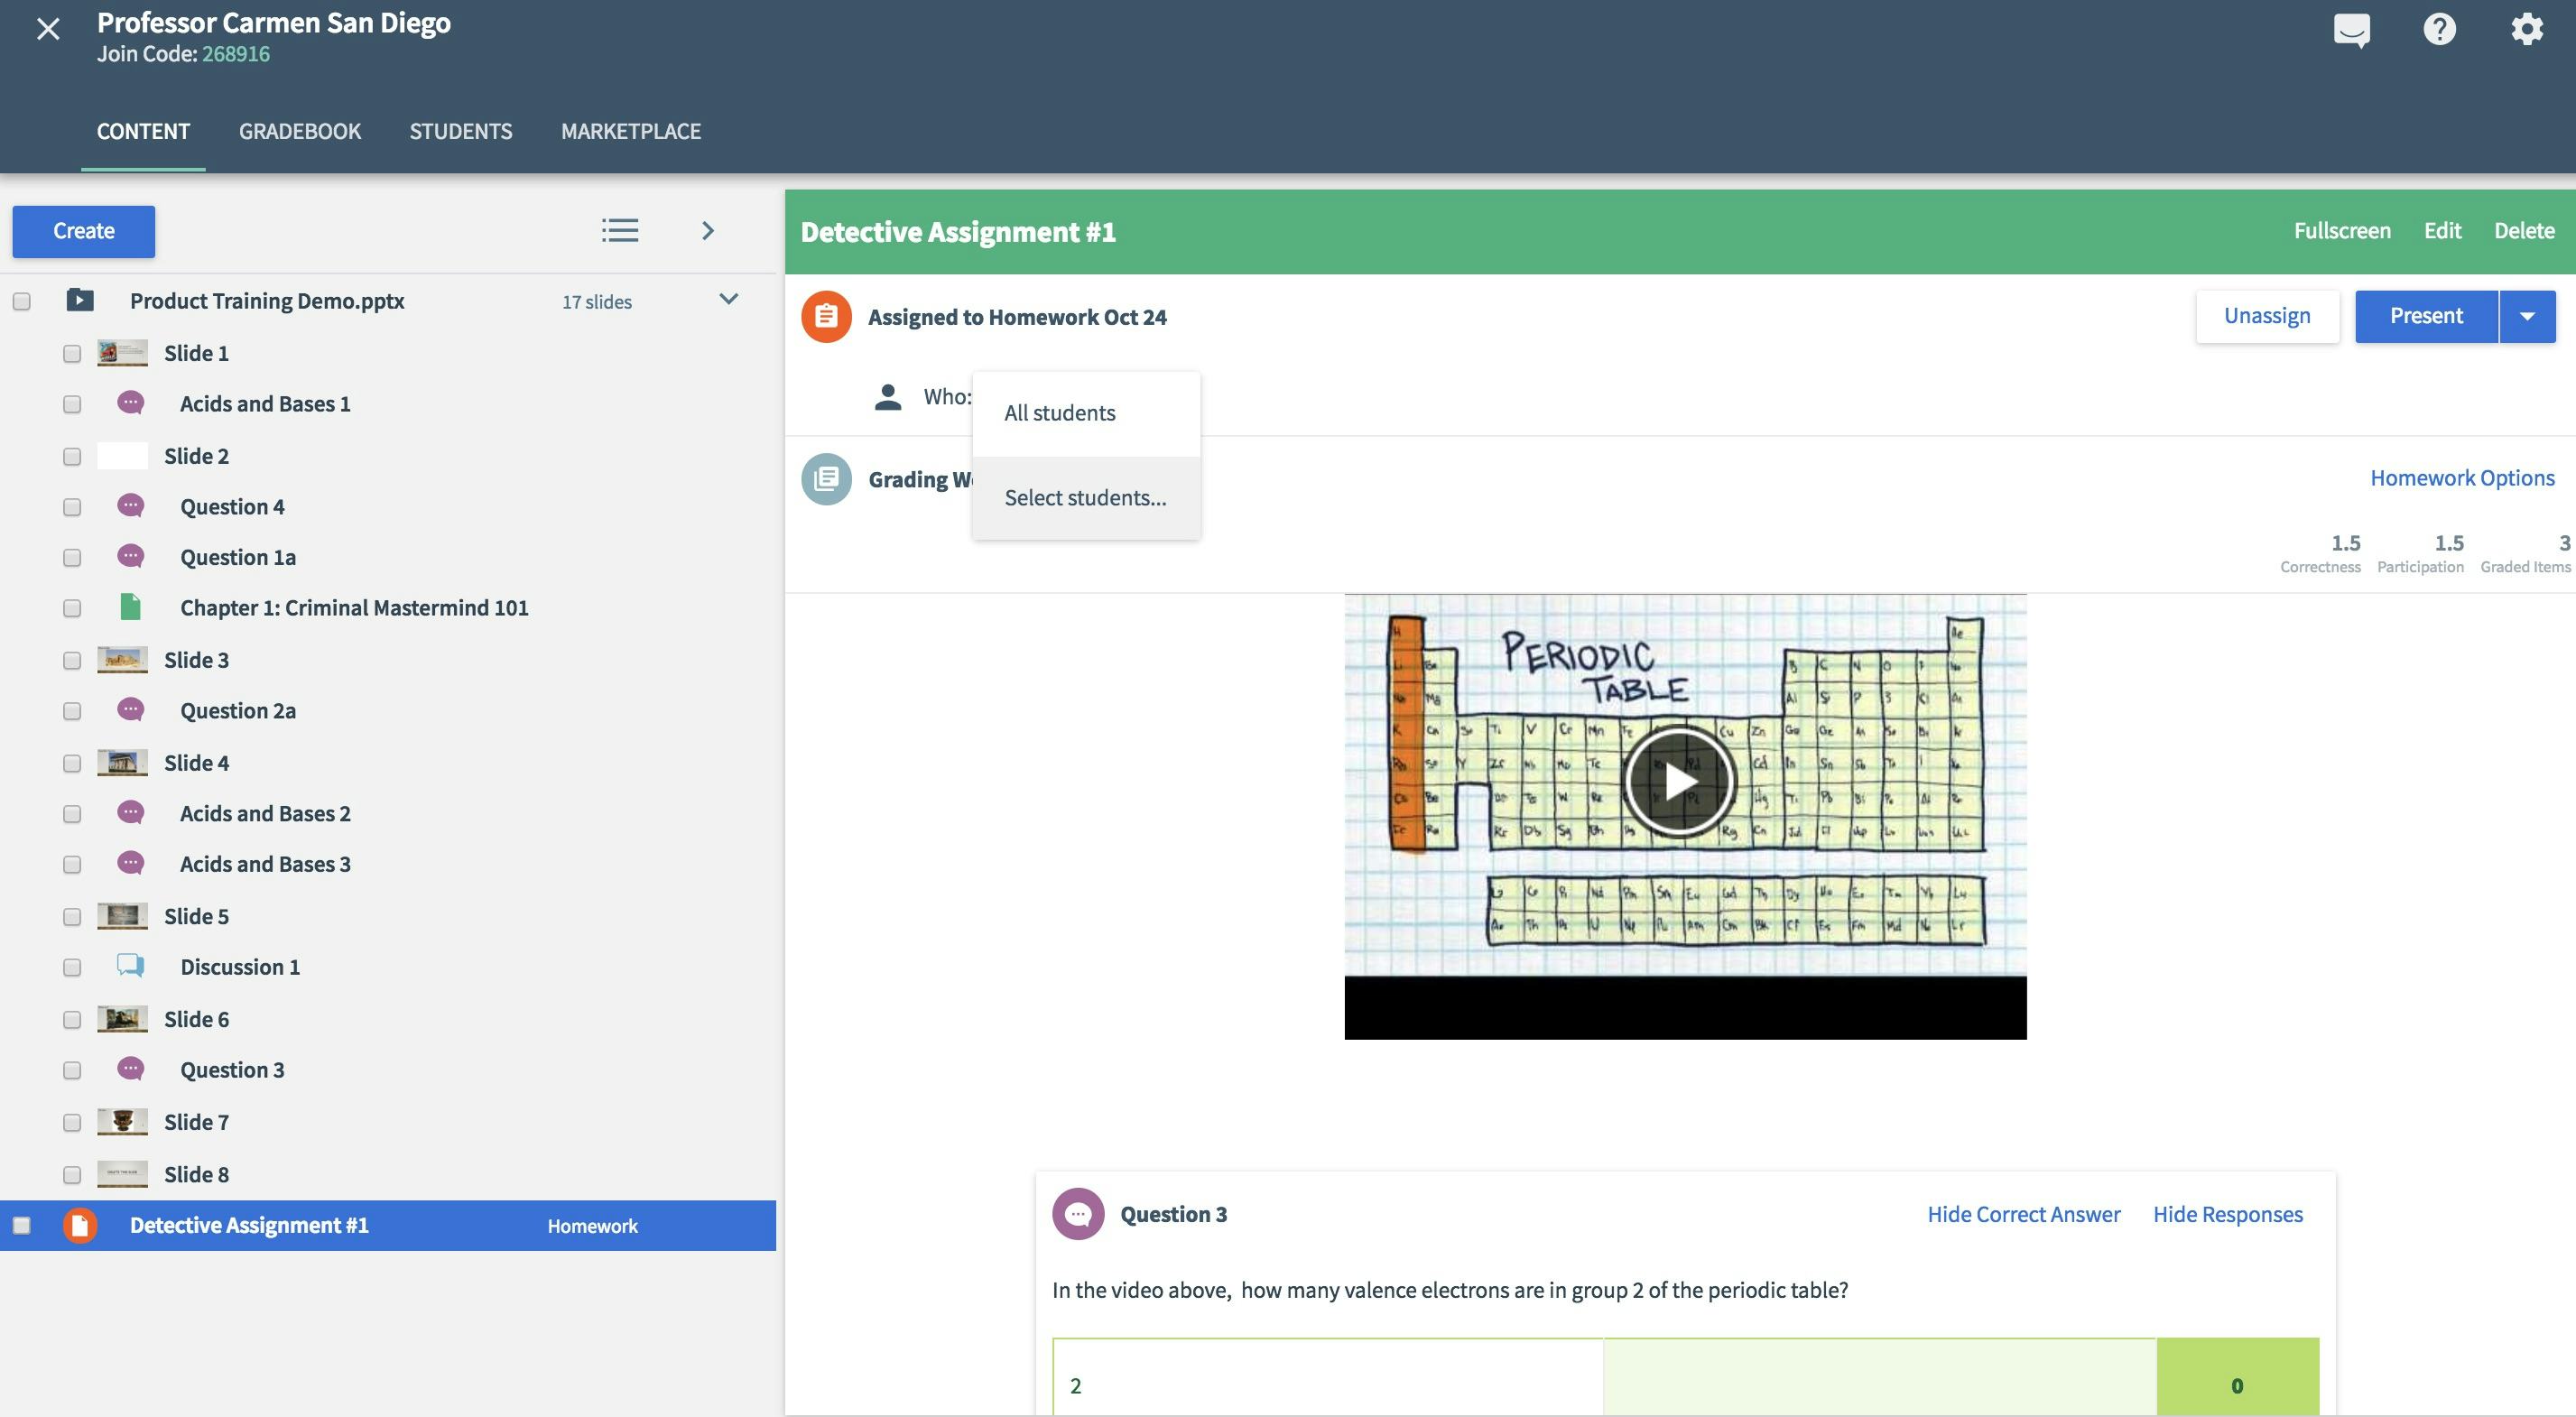This screenshot has width=2576, height=1417.
Task: Open the help question mark icon
Action: click(2440, 29)
